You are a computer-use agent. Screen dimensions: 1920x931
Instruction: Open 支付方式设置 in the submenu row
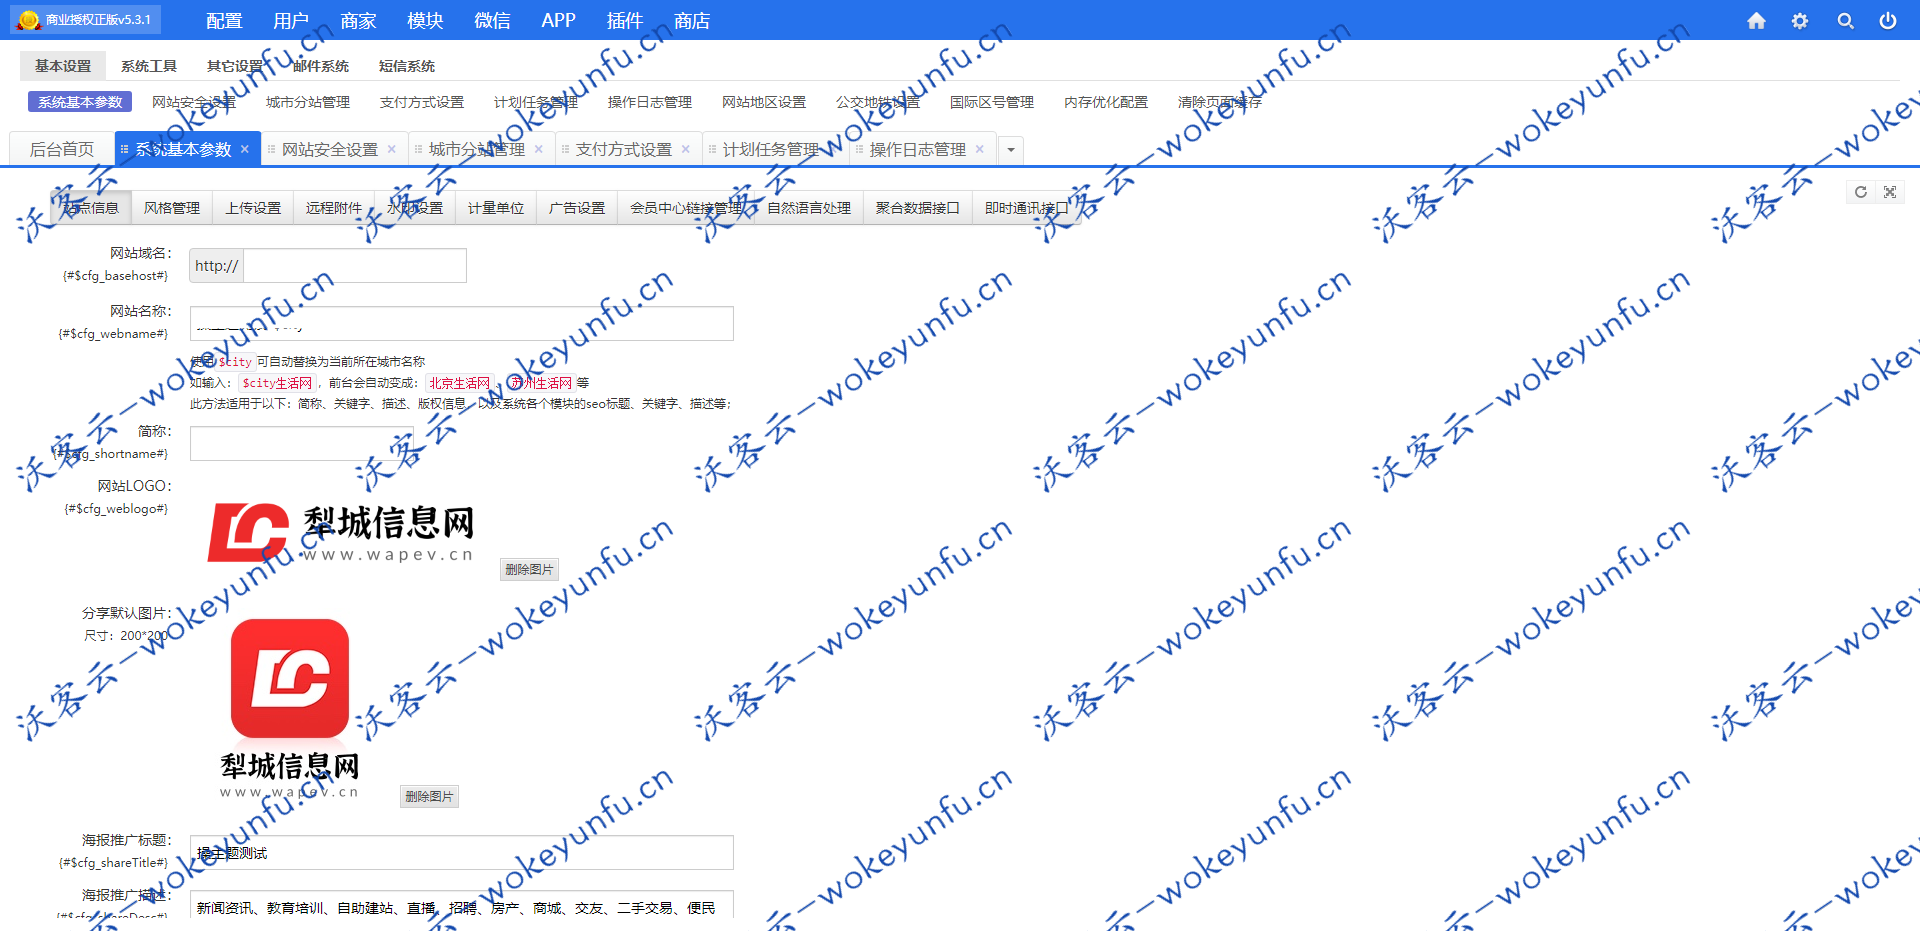point(422,102)
